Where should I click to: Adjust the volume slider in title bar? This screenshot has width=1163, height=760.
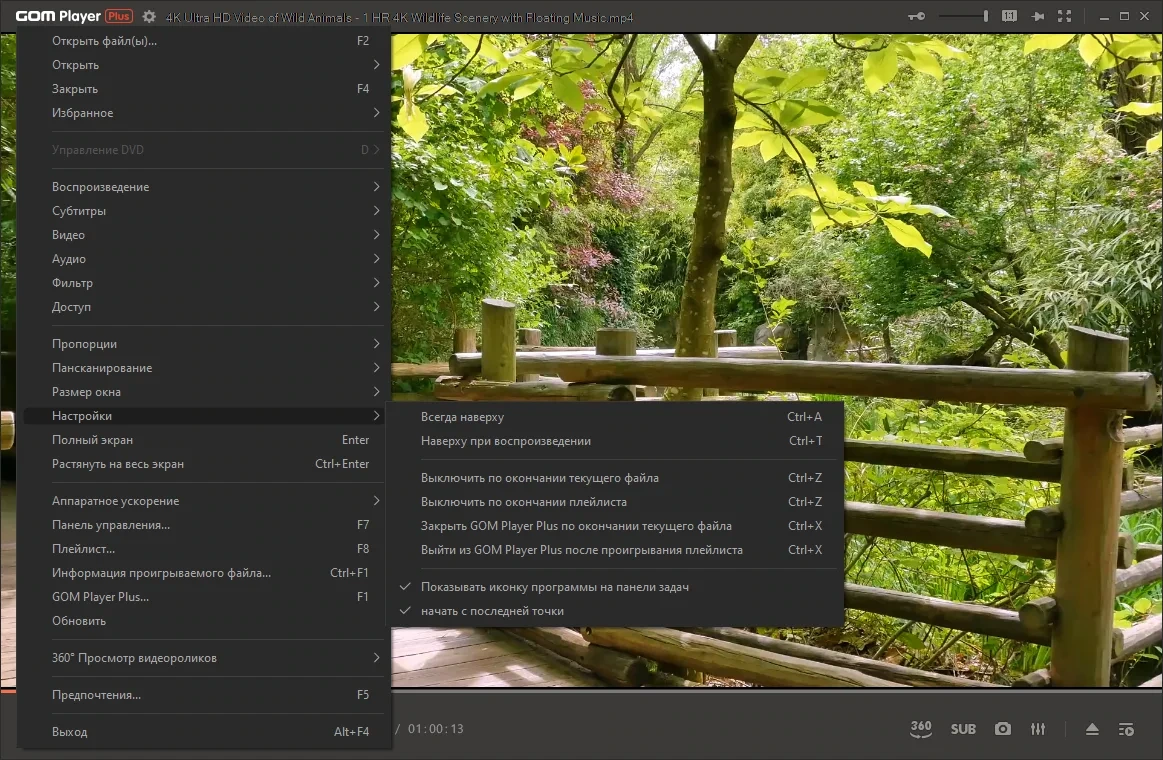pos(963,16)
